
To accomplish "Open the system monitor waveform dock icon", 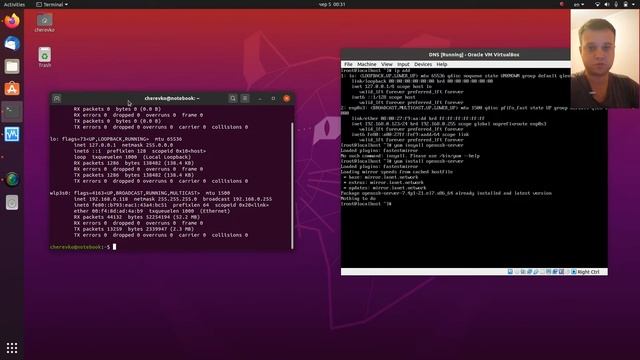I will coord(12,134).
